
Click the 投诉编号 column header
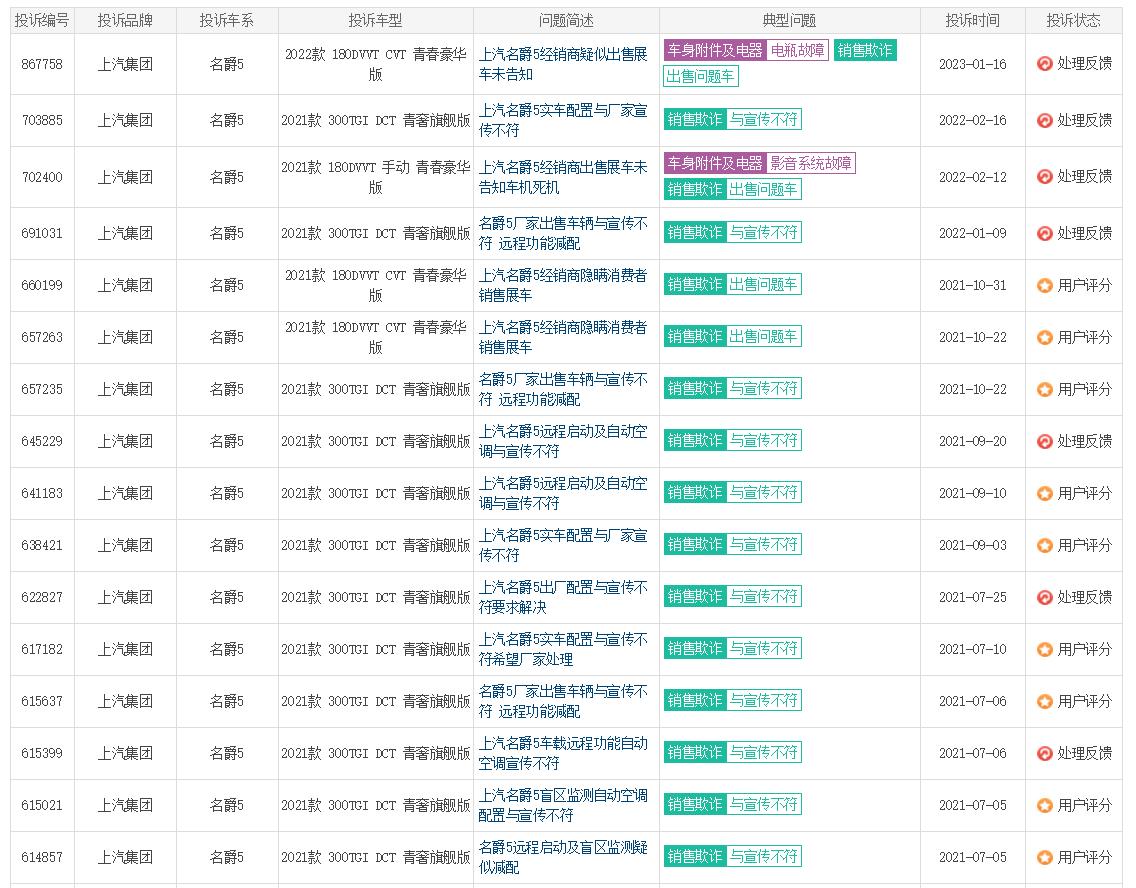(43, 18)
